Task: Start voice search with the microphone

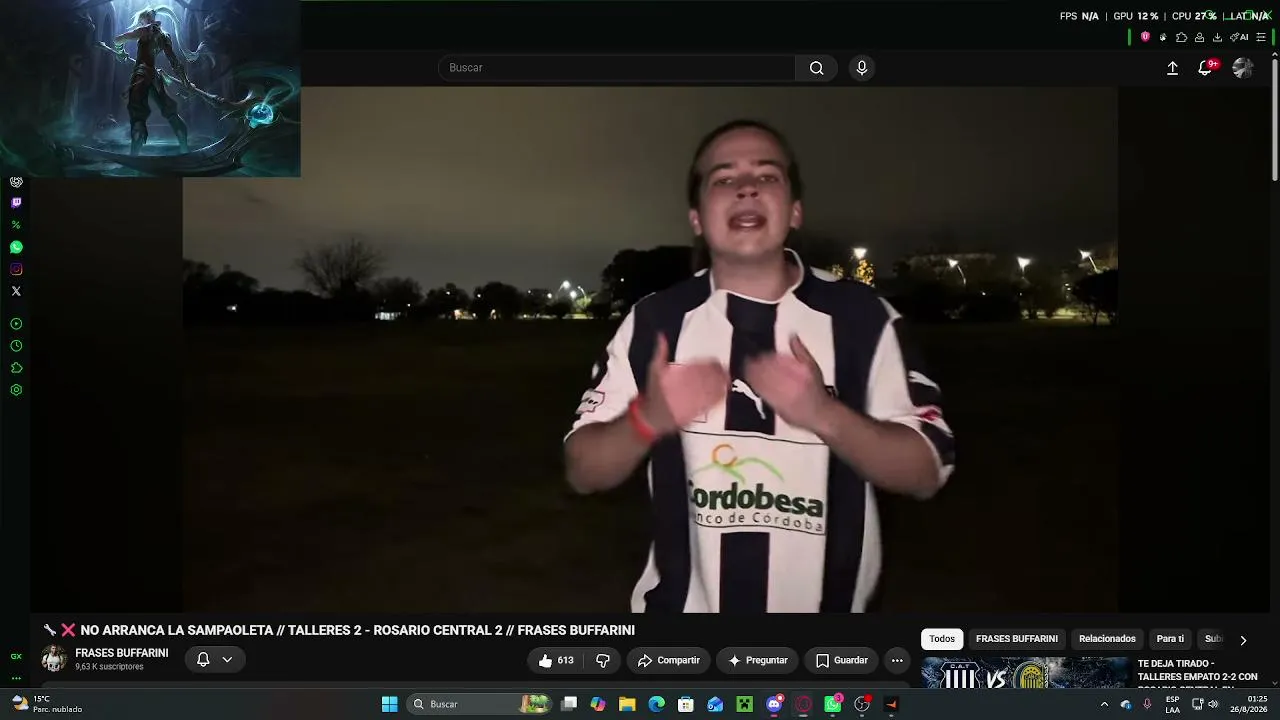Action: [x=862, y=68]
